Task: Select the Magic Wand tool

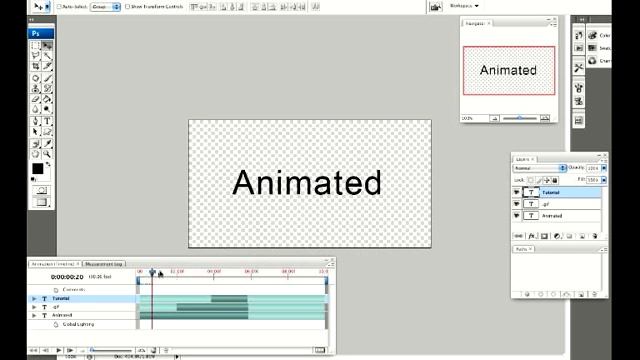Action: pos(47,56)
